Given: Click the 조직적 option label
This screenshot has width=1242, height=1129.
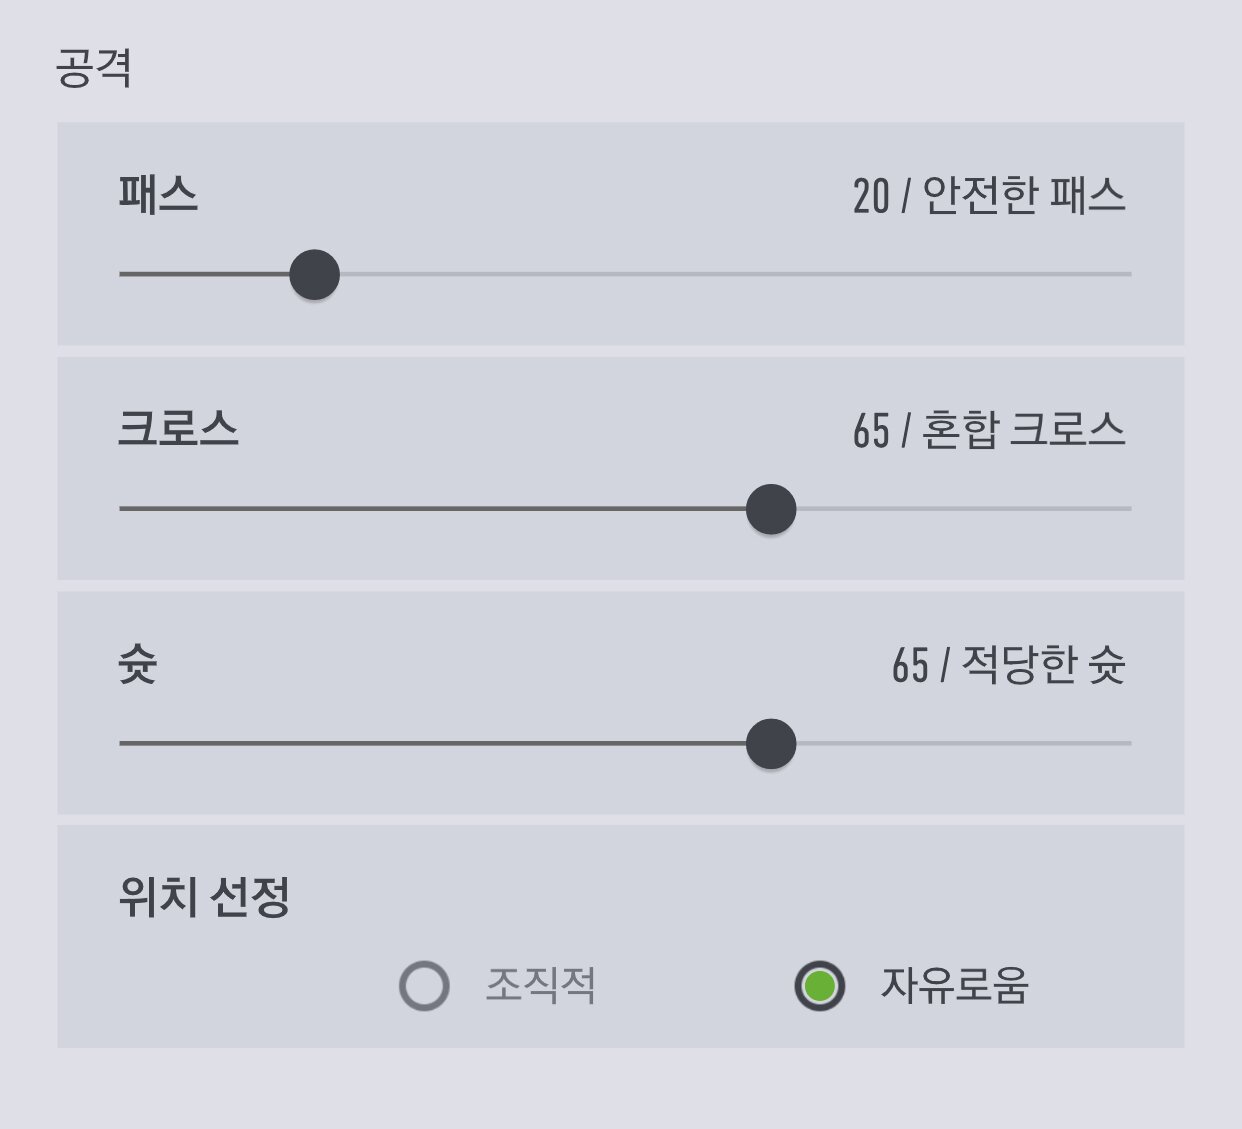Looking at the screenshot, I should coord(540,986).
